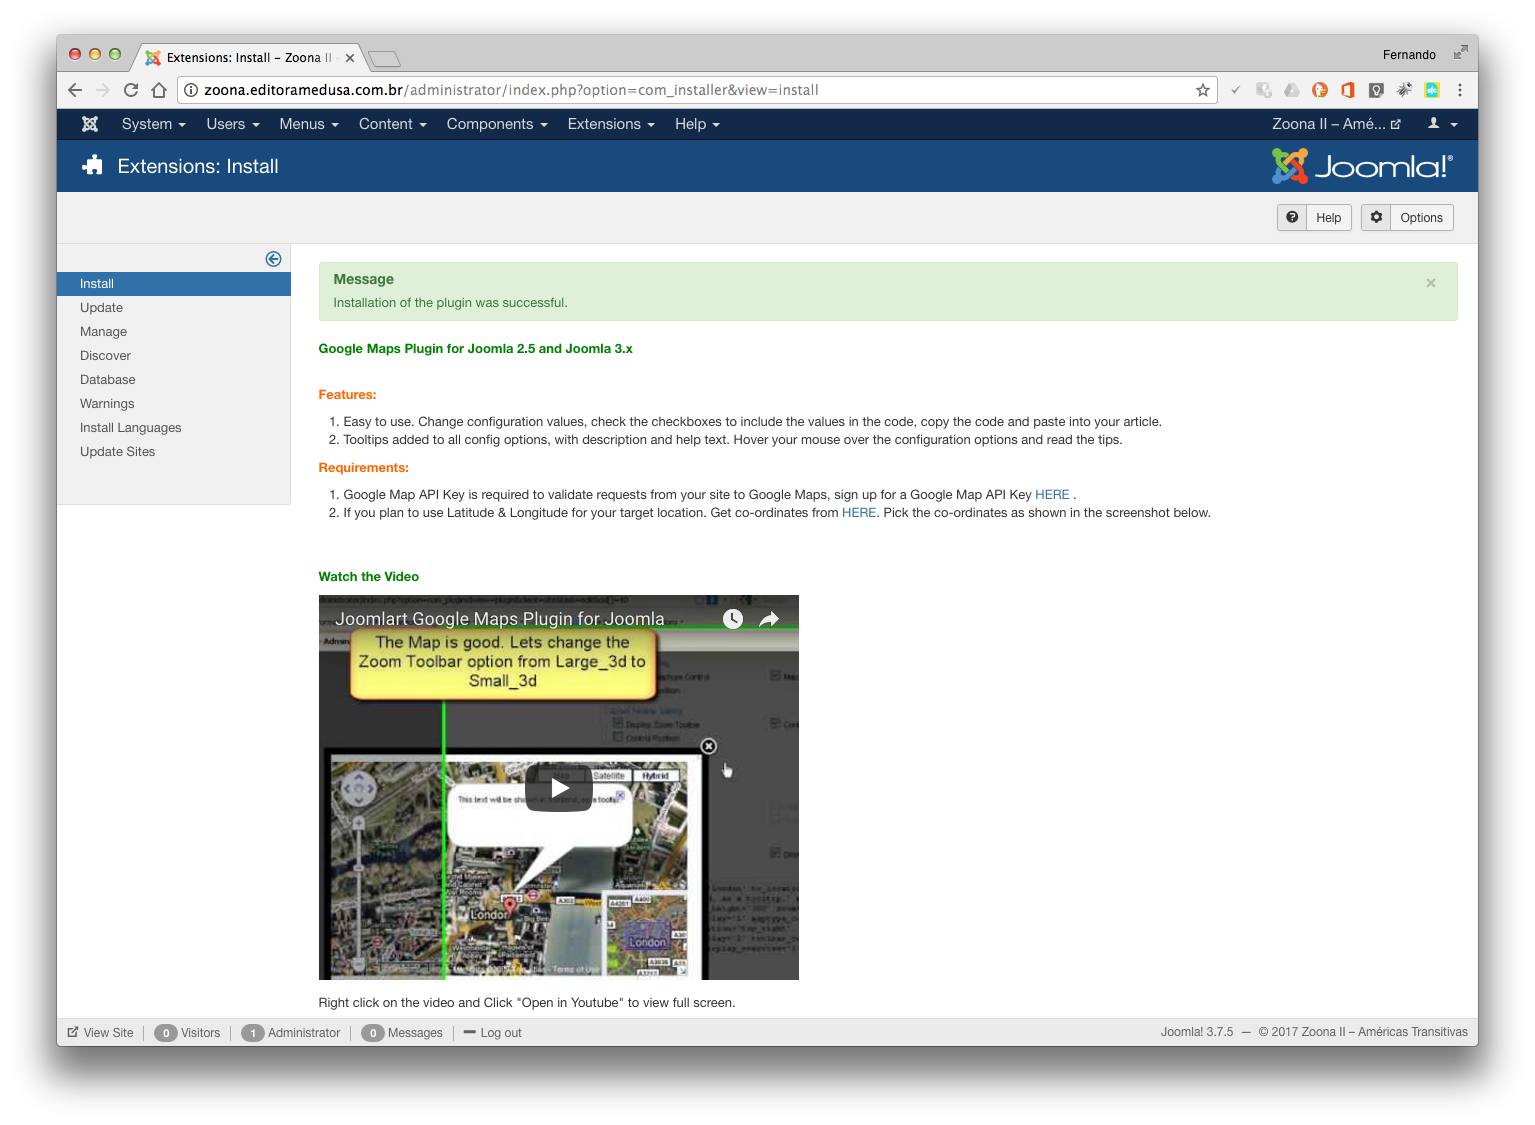Open the Microsoft Office extension icon

[1348, 90]
